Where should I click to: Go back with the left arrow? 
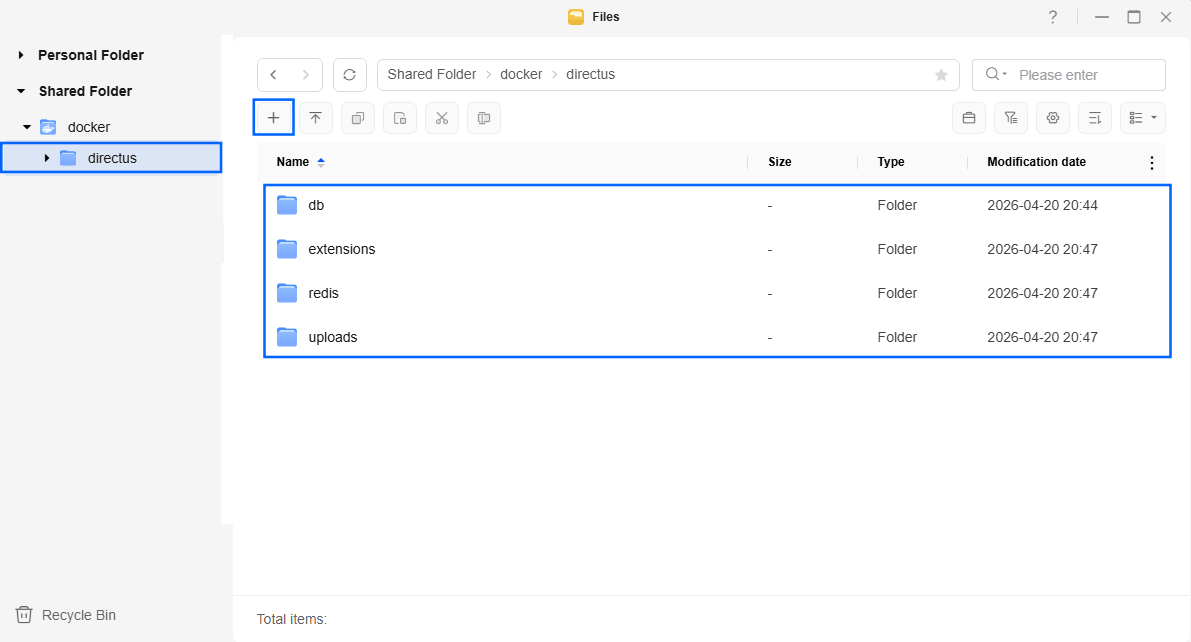(x=274, y=75)
